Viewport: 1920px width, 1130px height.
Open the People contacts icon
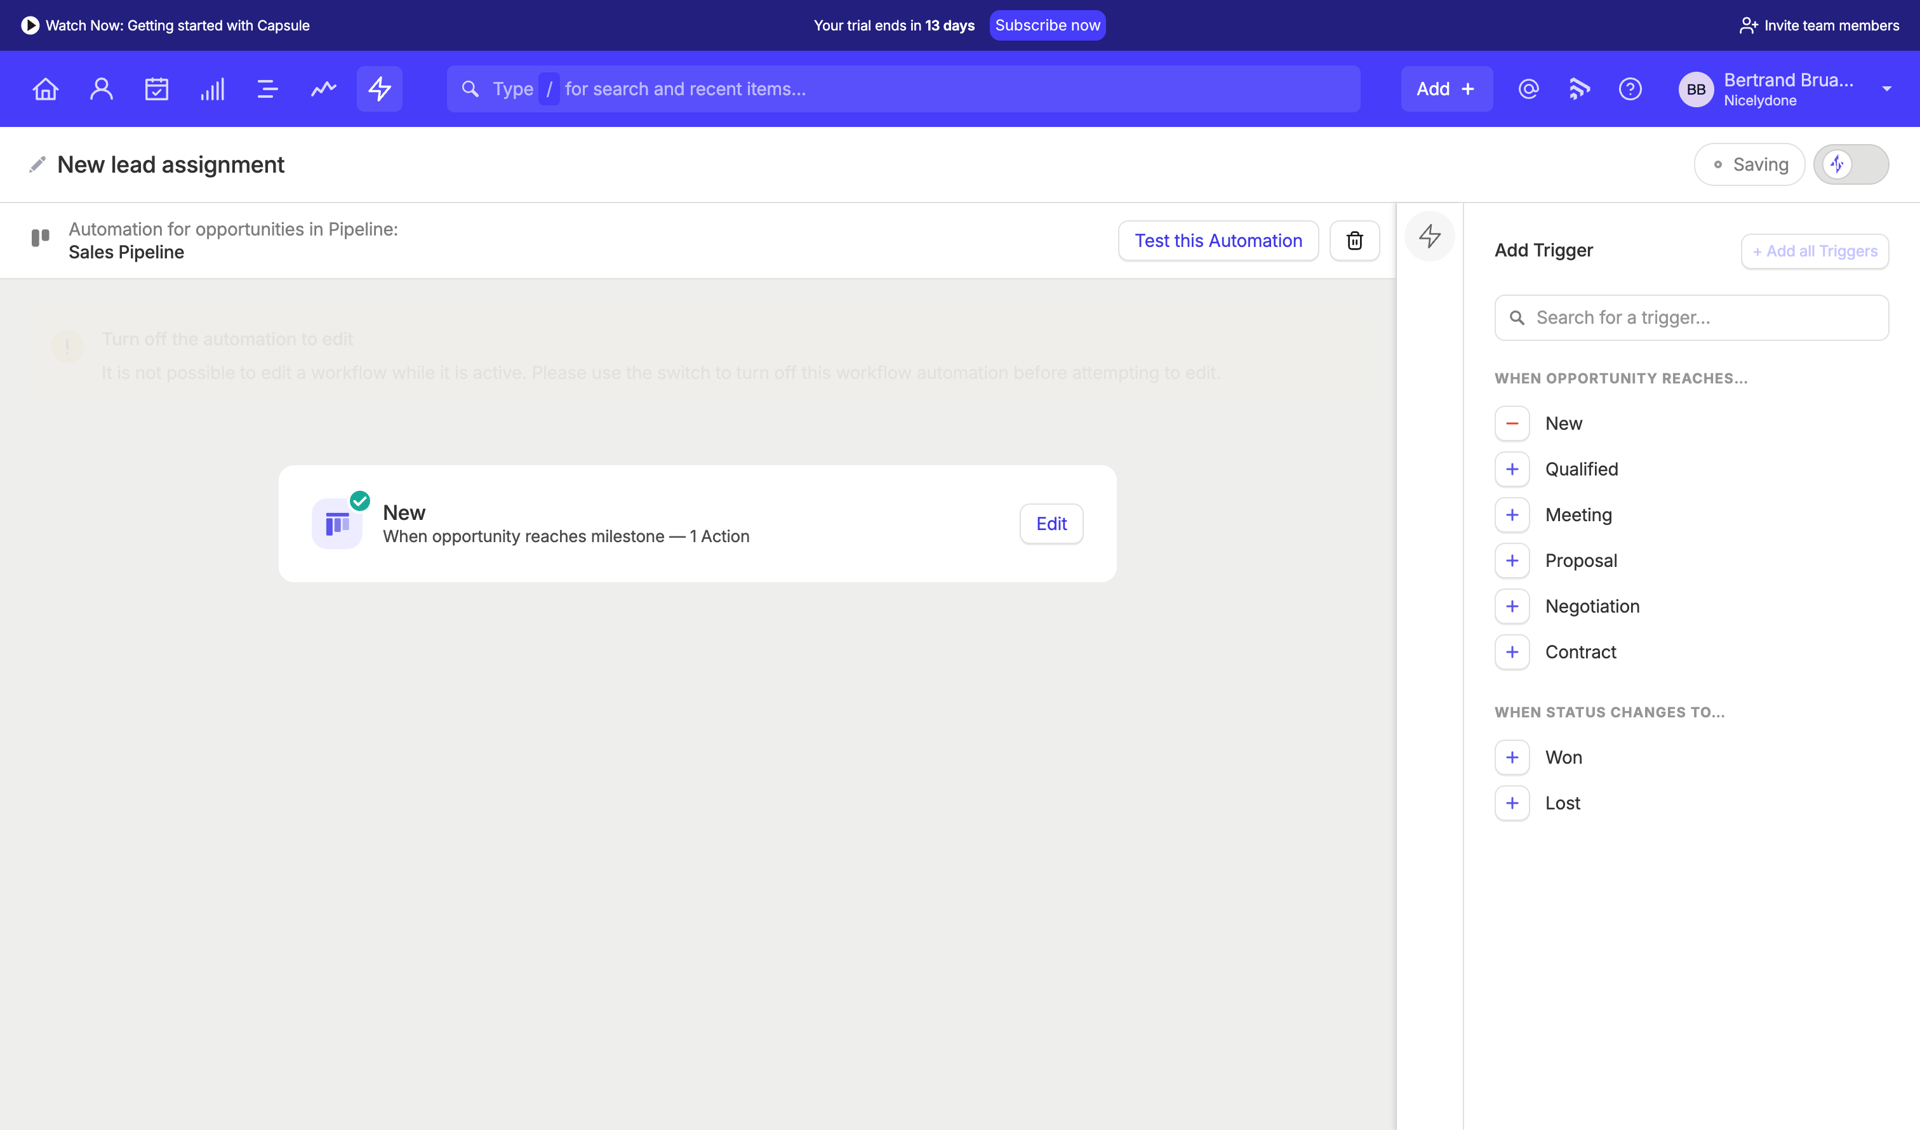(101, 88)
